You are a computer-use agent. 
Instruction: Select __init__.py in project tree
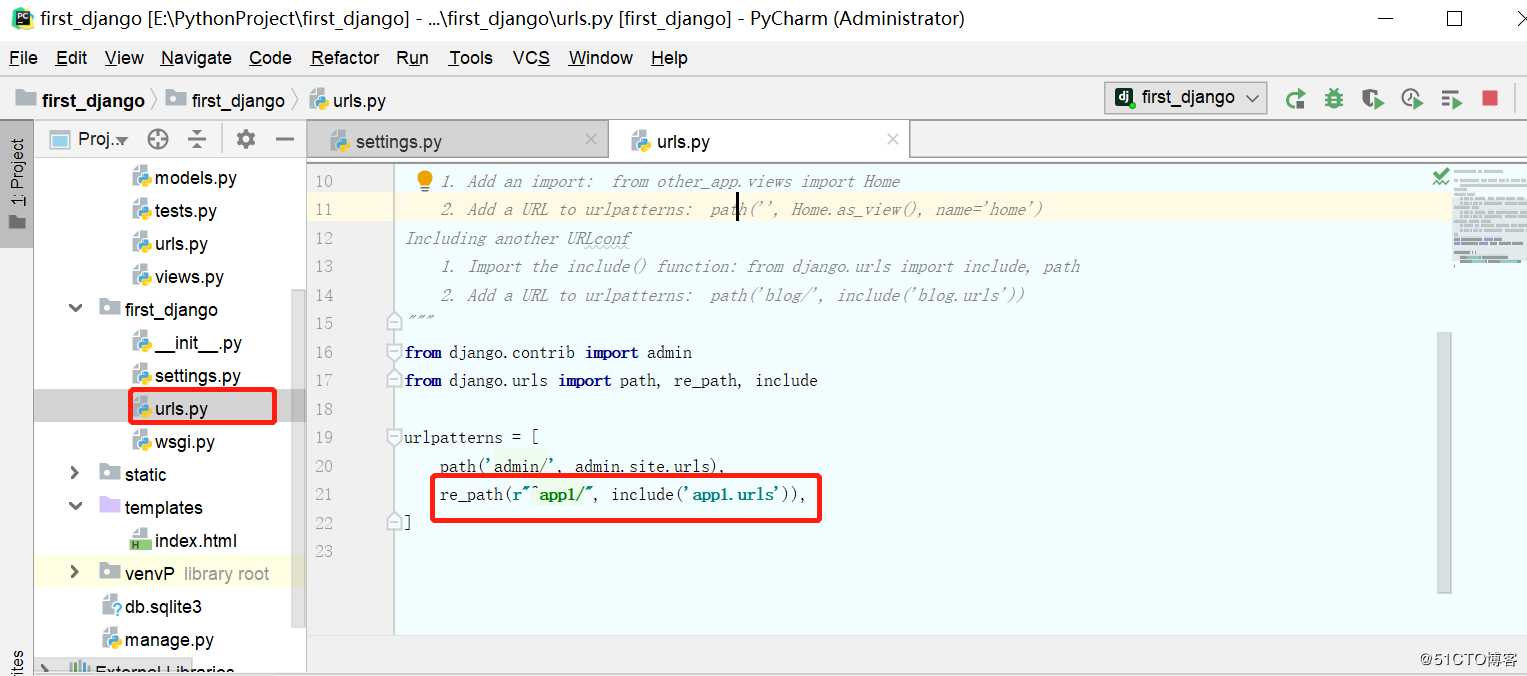(187, 343)
